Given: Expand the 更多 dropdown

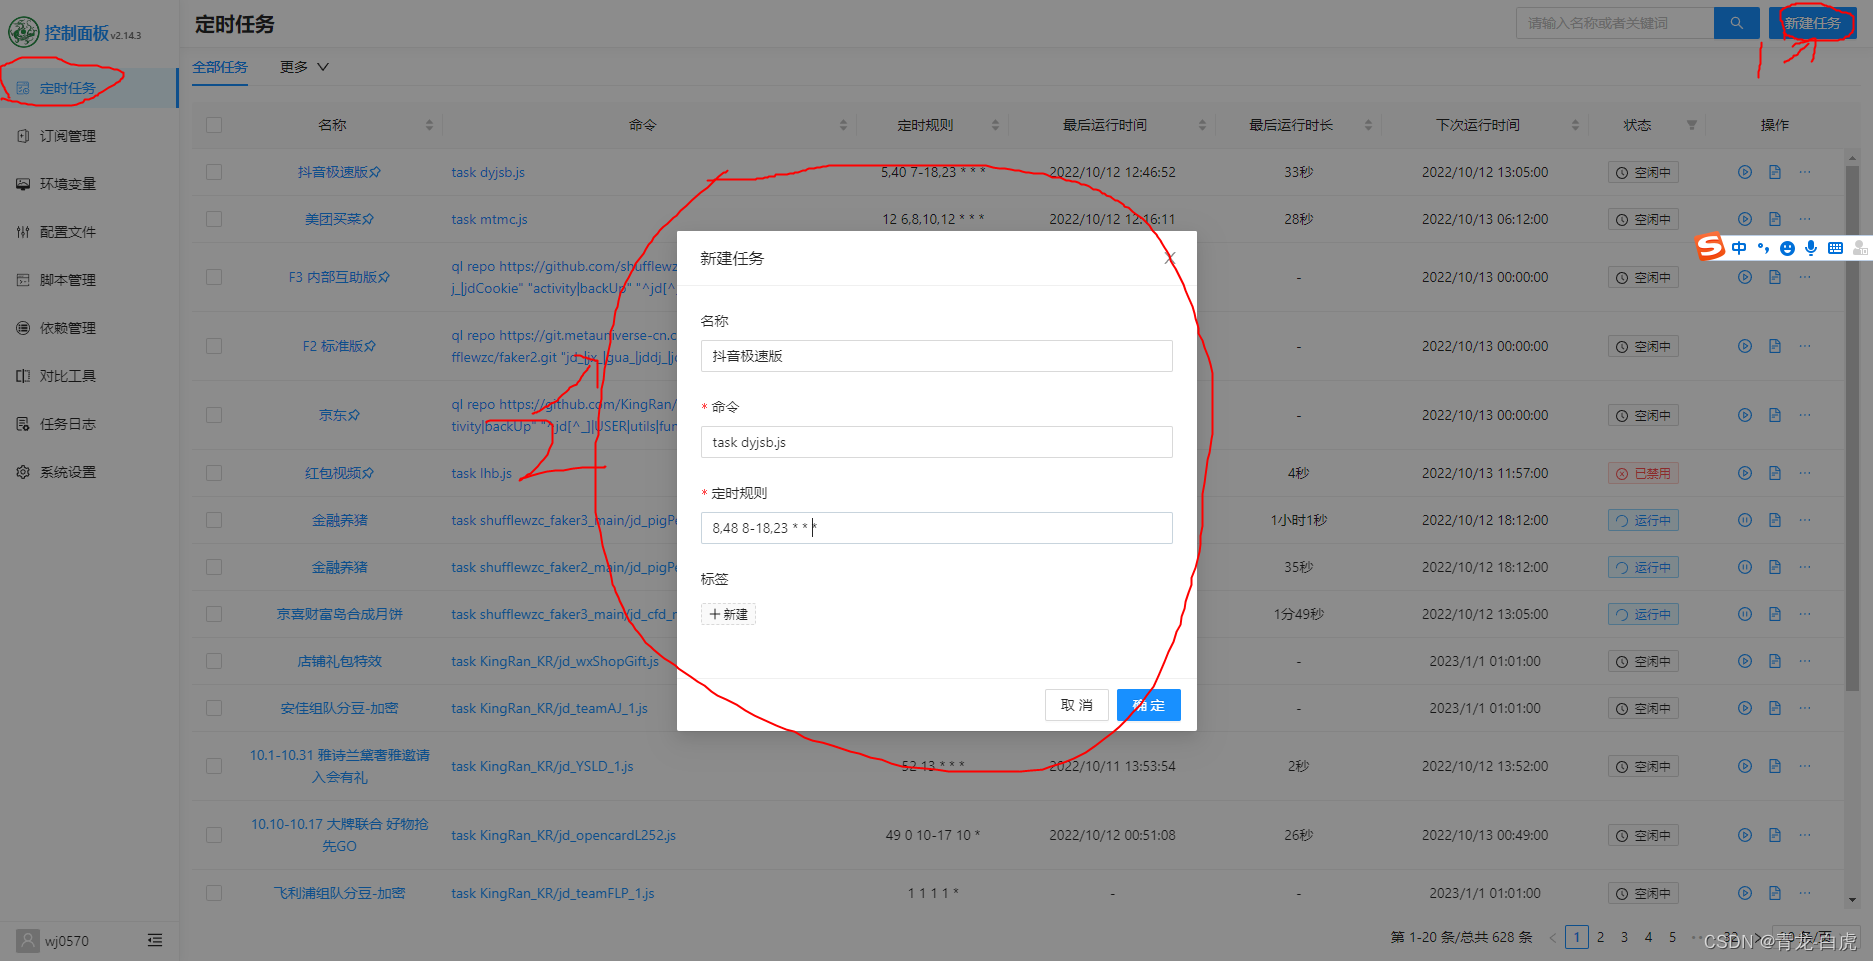Looking at the screenshot, I should point(304,67).
